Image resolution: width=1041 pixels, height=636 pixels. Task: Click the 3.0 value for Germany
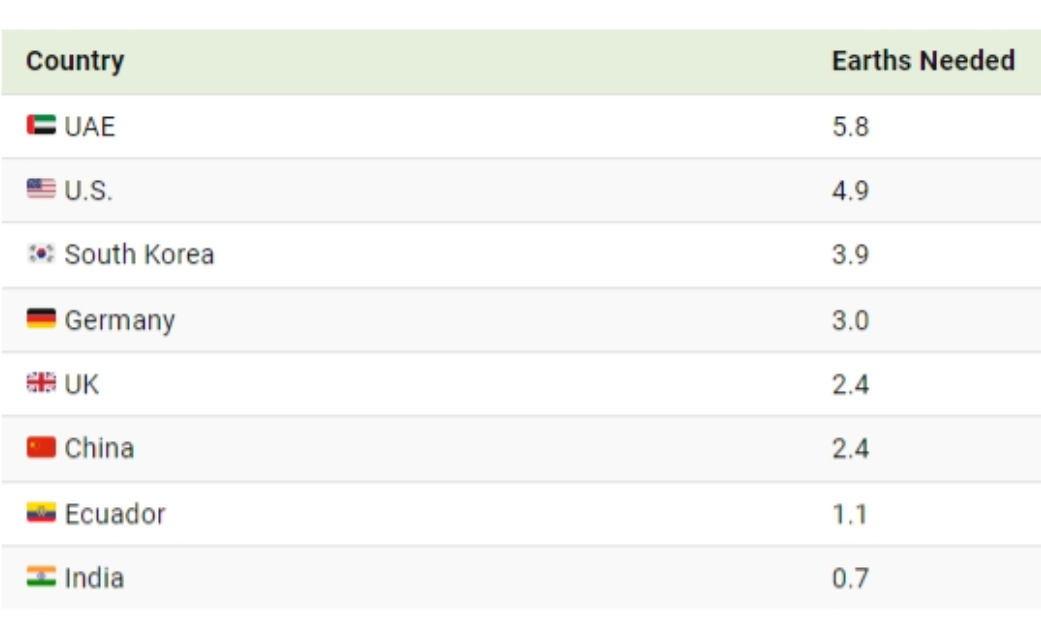[850, 320]
